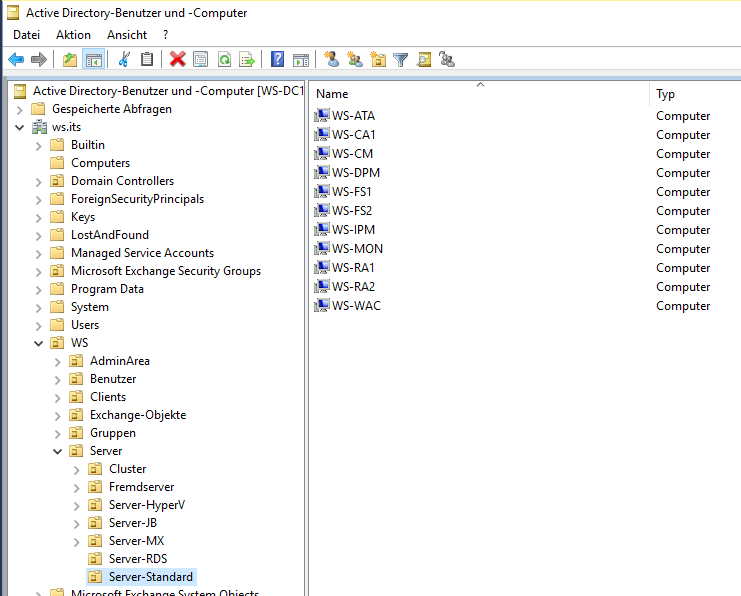Select Managed Service Accounts in tree

pos(142,253)
